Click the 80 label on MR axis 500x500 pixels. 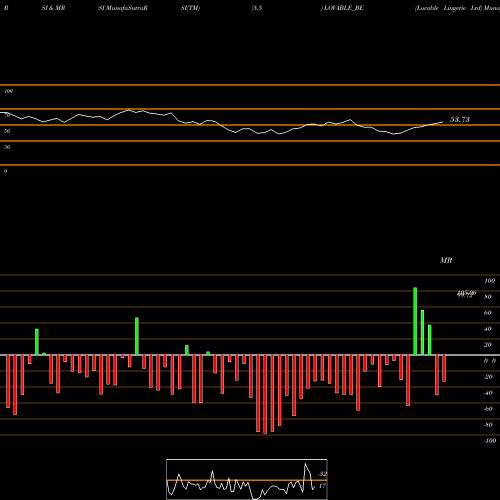(x=488, y=297)
